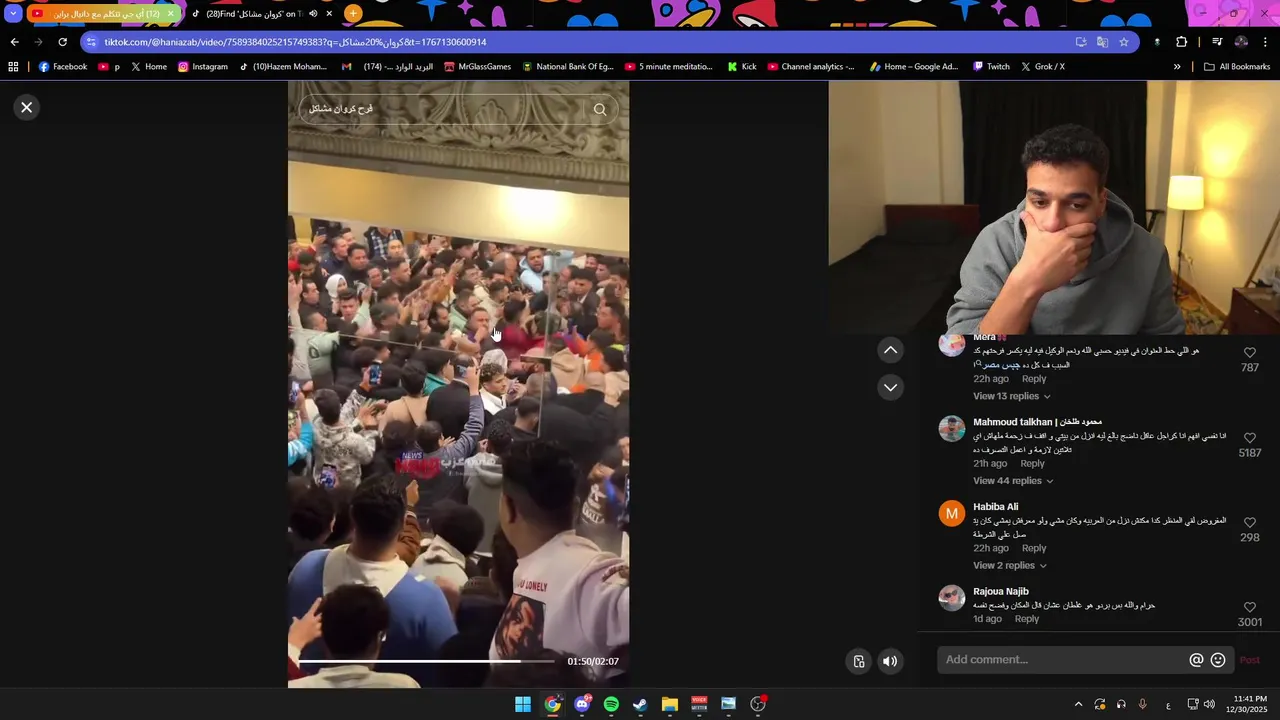1280x720 pixels.
Task: Like Habiba Ali's comment with 298 likes
Action: (x=1250, y=523)
